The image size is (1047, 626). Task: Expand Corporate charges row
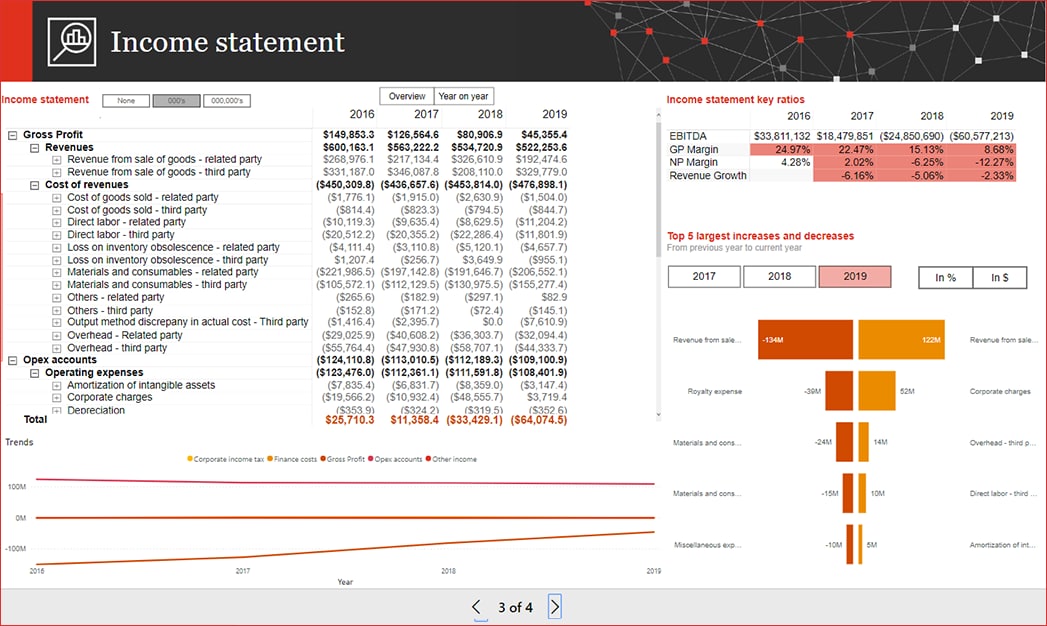coord(57,398)
